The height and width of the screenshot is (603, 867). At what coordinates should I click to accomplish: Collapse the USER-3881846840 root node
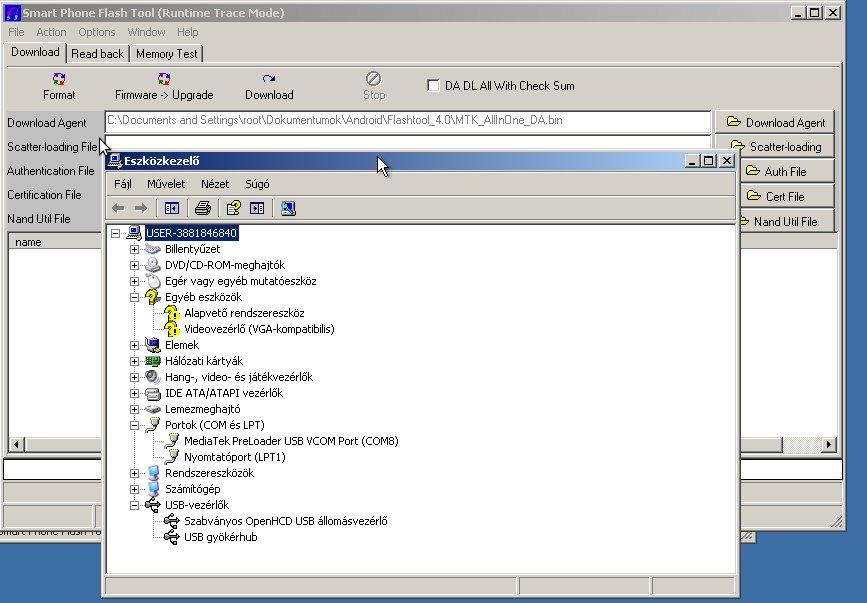point(115,233)
